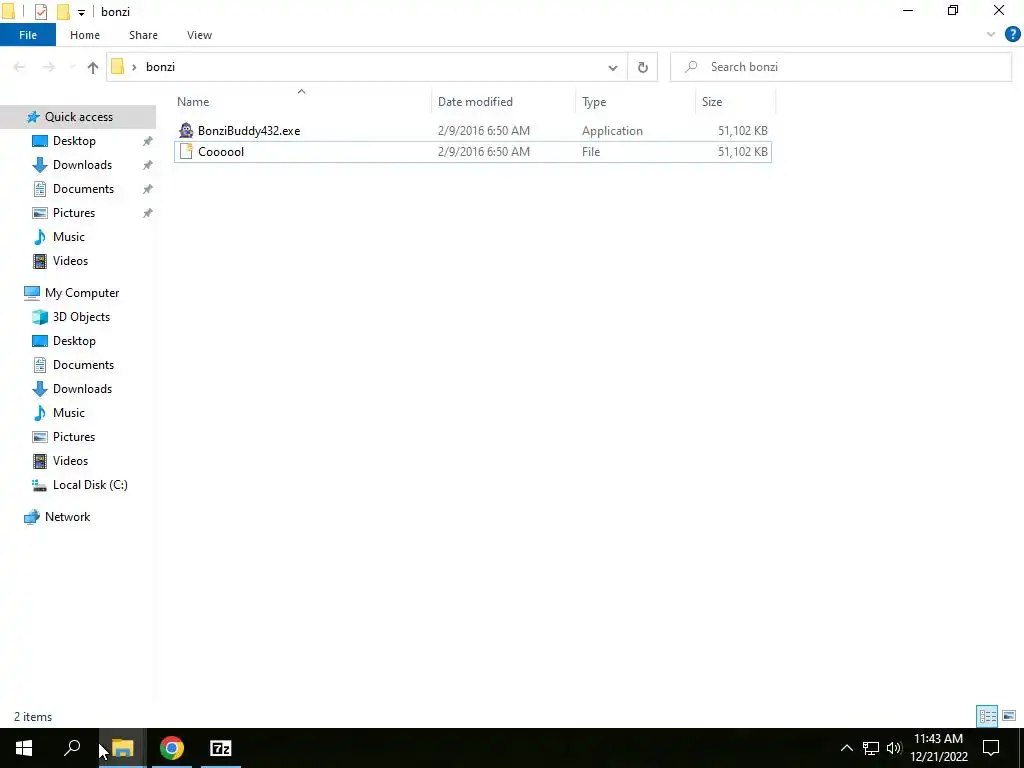Open Videos under Quick access

(70, 261)
